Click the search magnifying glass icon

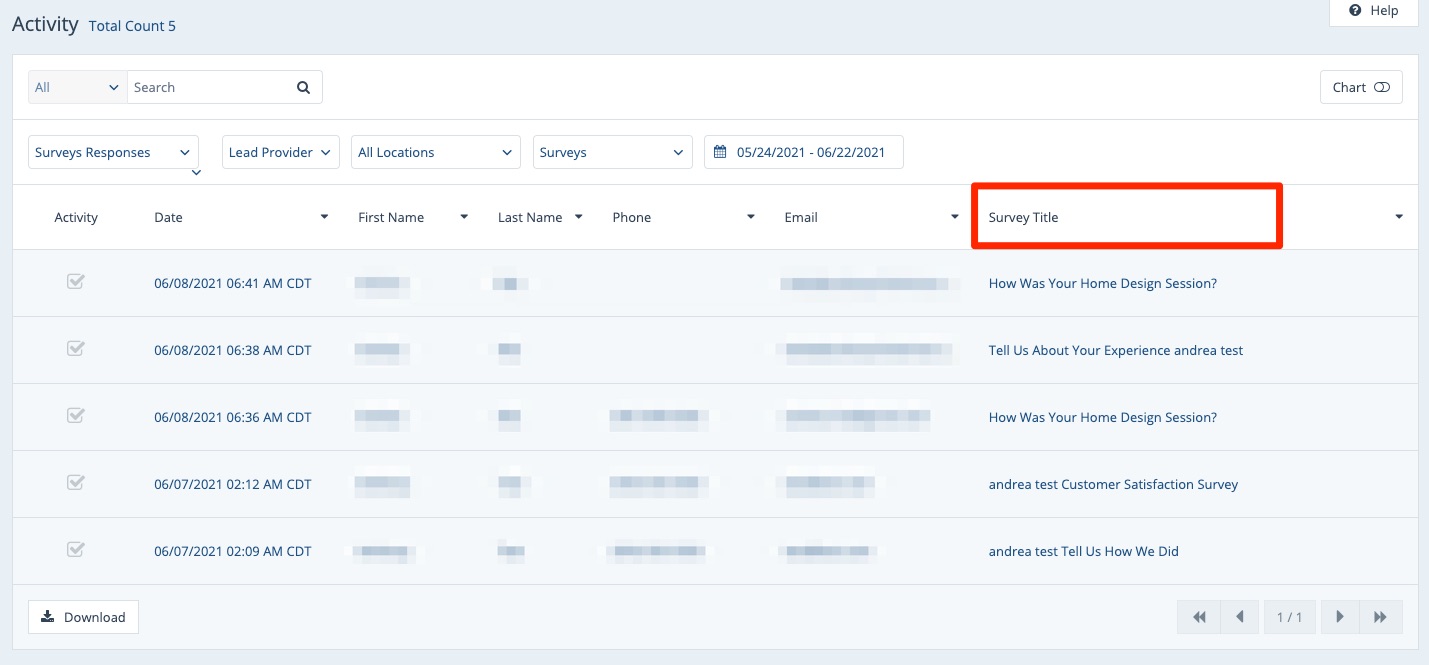(x=303, y=87)
